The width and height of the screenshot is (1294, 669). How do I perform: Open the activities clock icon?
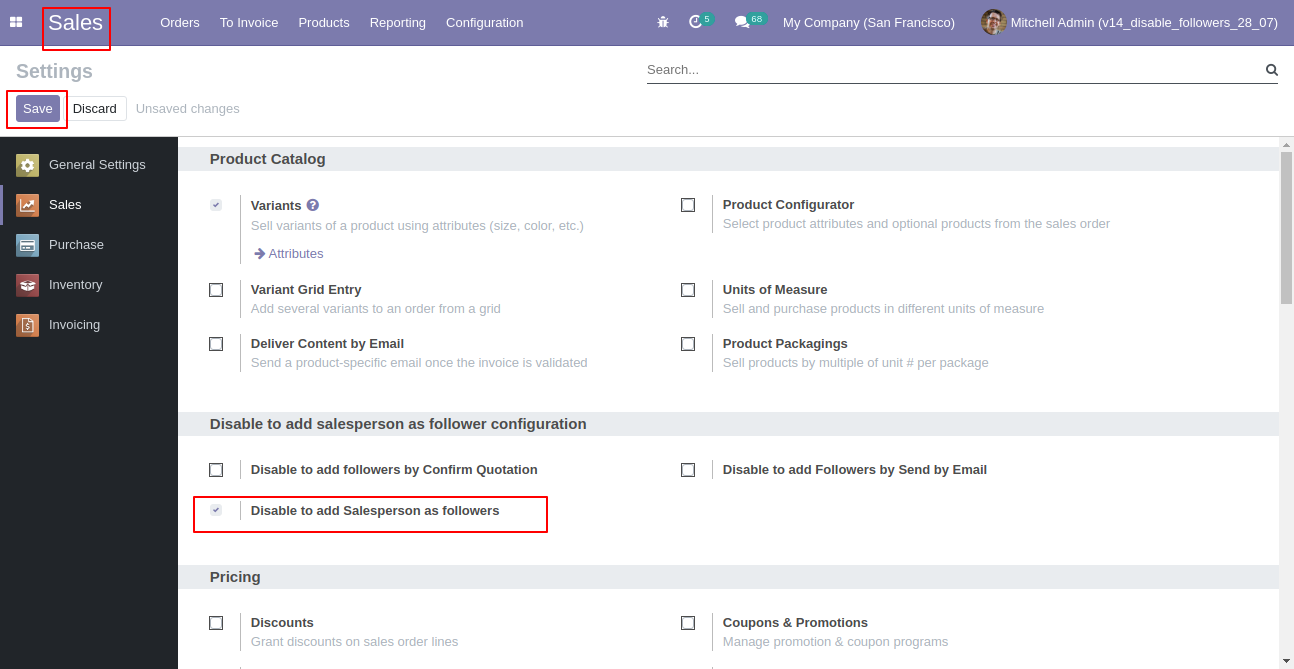(x=695, y=22)
